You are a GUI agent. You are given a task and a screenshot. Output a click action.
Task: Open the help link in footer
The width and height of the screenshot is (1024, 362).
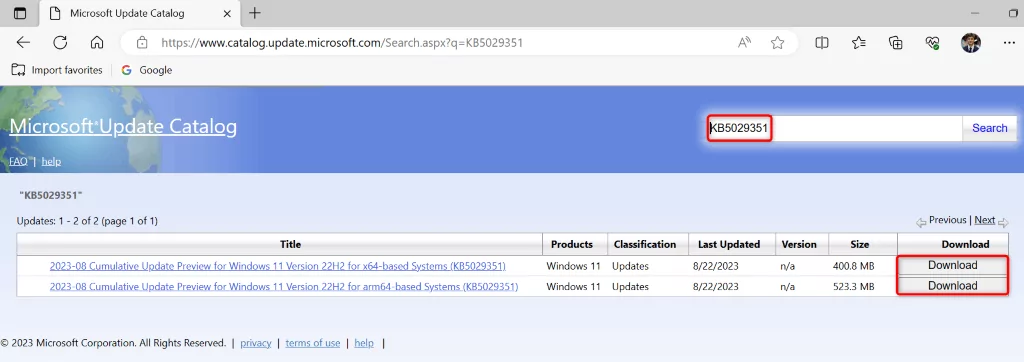(x=364, y=343)
